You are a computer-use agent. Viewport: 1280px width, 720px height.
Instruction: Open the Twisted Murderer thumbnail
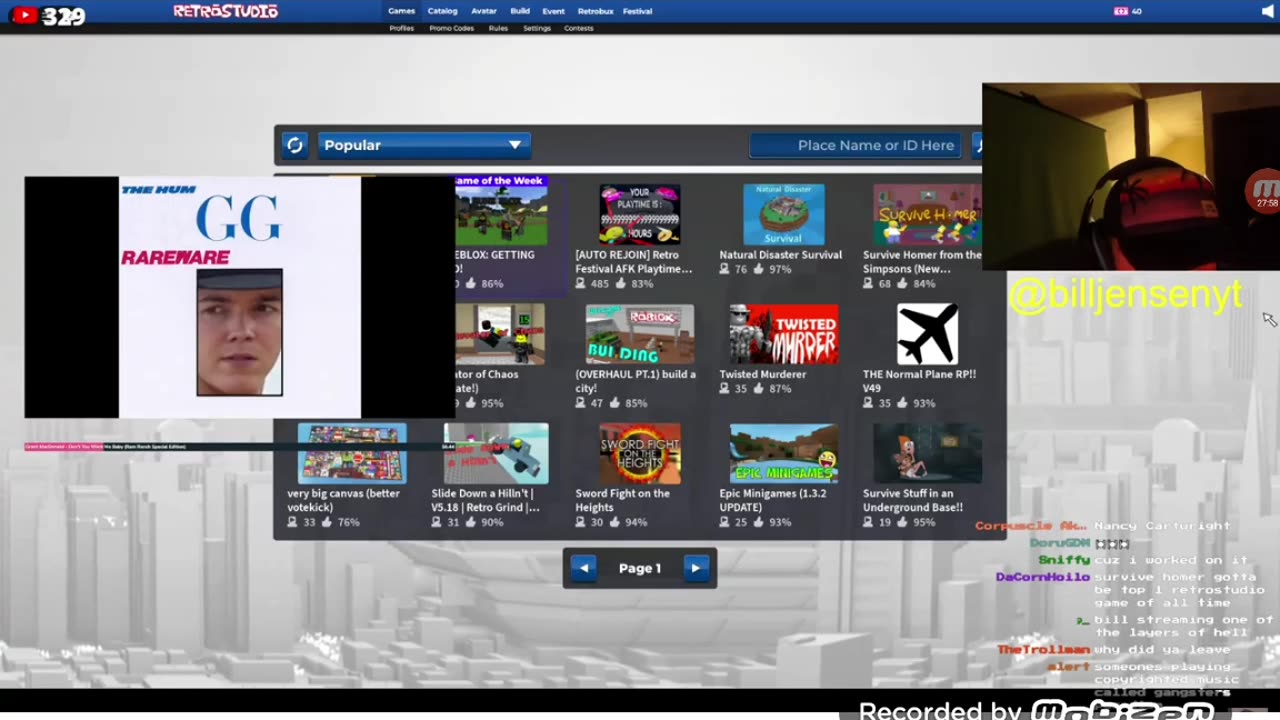(x=784, y=334)
